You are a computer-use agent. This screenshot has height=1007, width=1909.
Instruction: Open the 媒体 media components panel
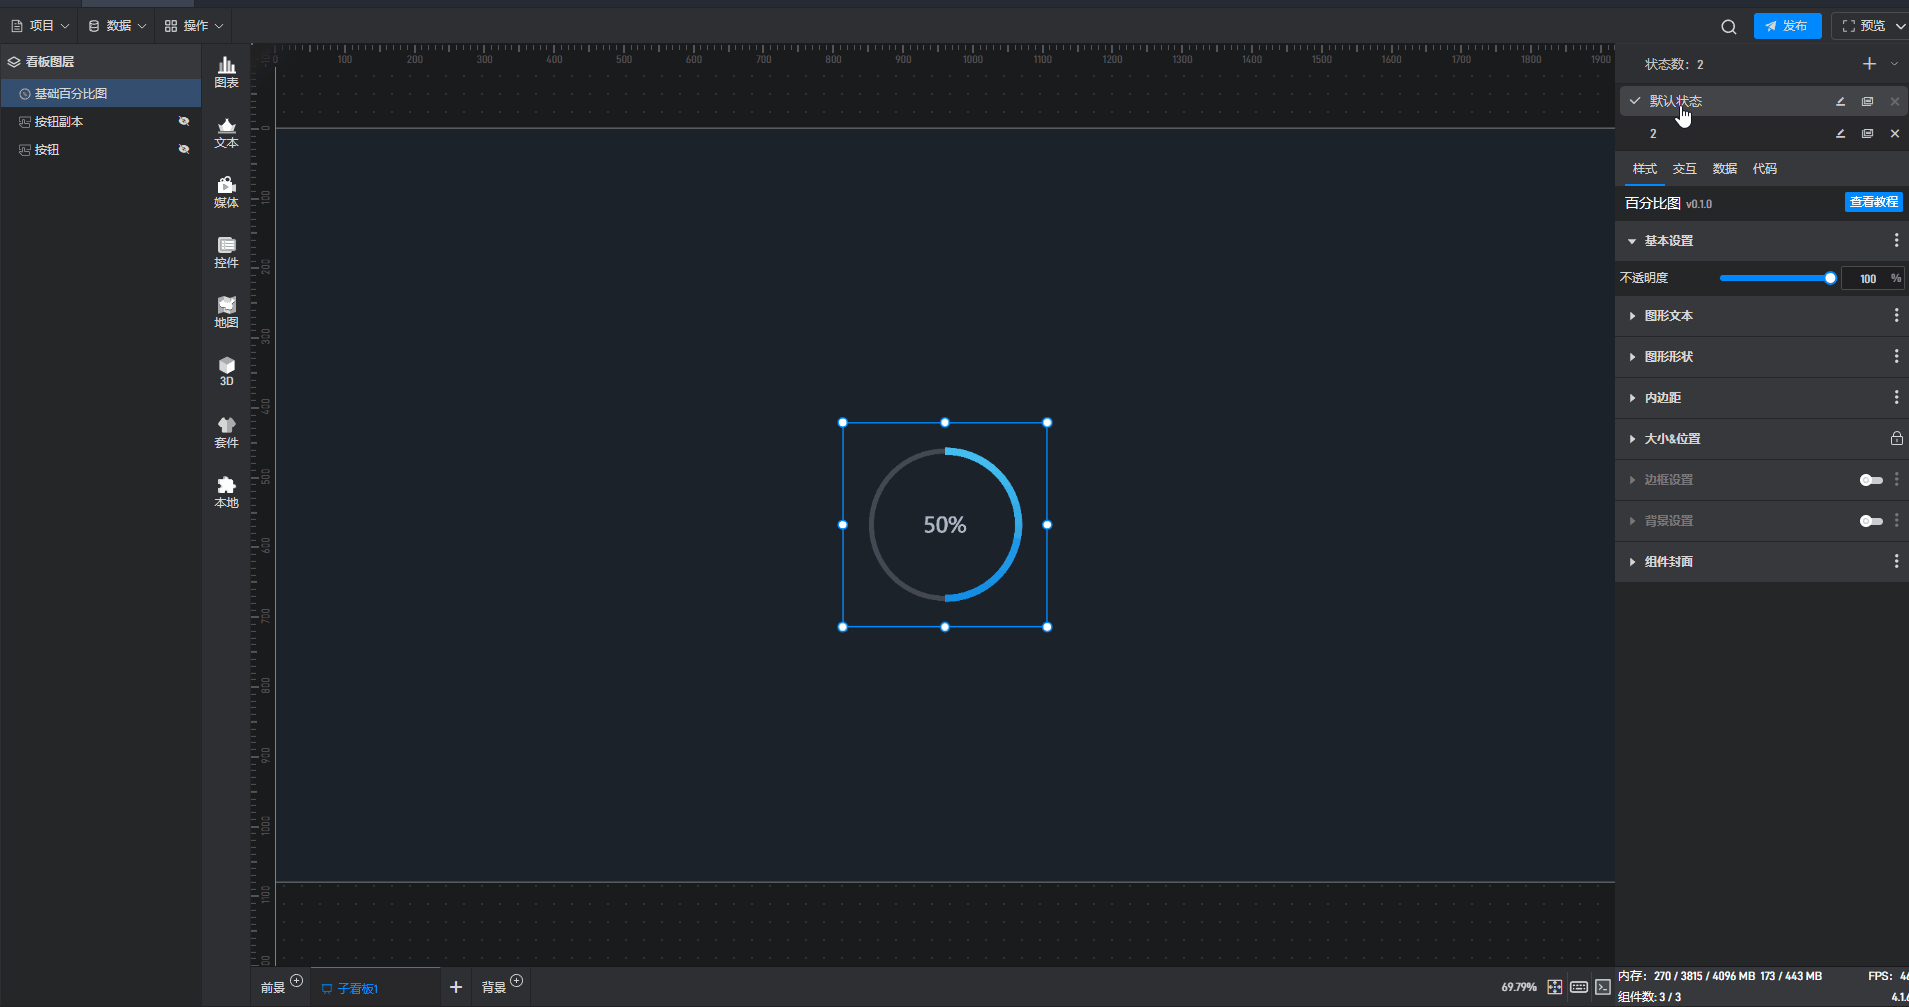click(x=227, y=192)
